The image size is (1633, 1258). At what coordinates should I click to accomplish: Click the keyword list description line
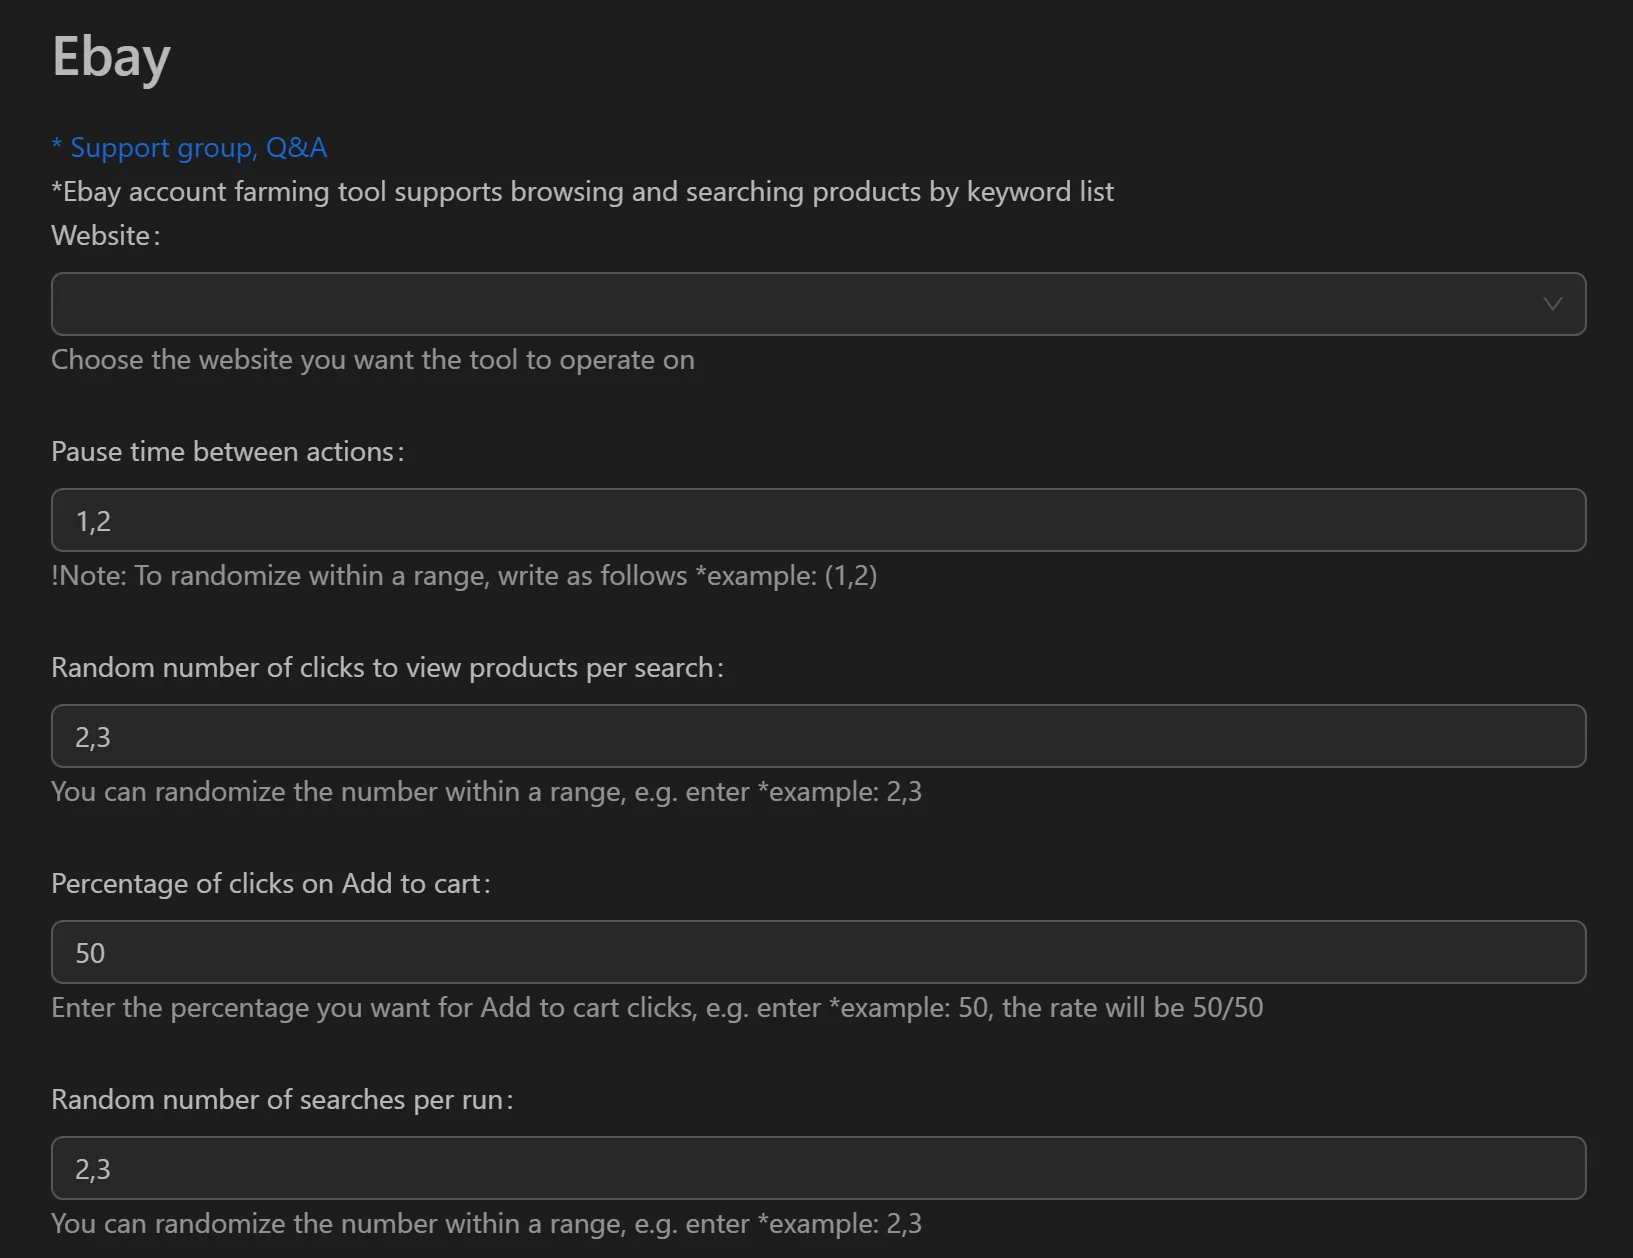pos(582,191)
